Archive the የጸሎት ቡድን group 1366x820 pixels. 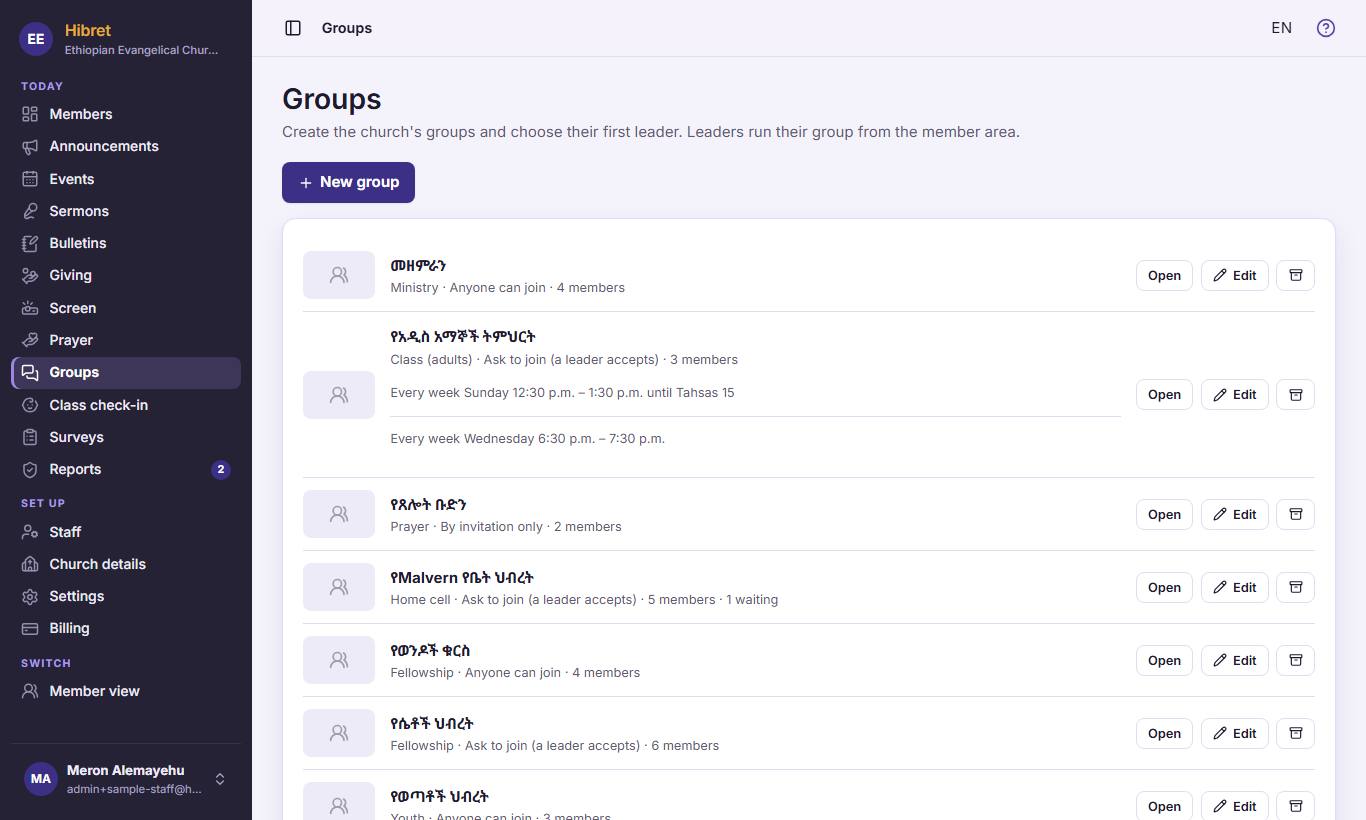tap(1295, 514)
